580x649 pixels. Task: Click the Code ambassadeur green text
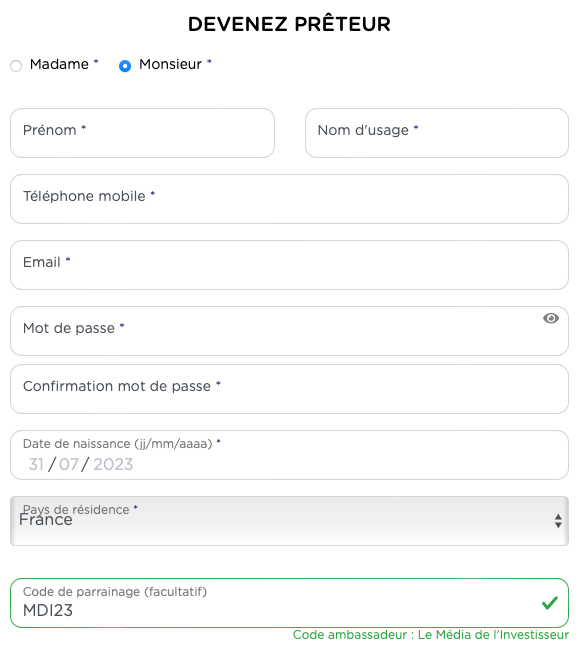(x=431, y=635)
